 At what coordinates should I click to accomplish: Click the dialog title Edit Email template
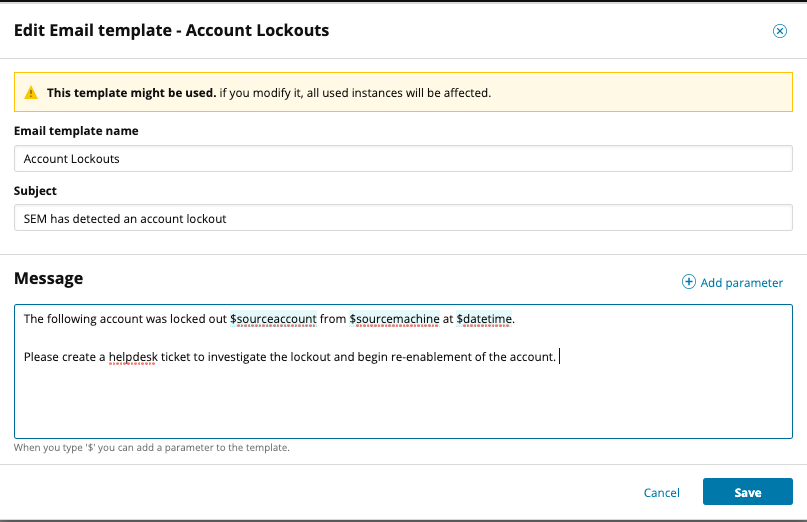tap(171, 31)
